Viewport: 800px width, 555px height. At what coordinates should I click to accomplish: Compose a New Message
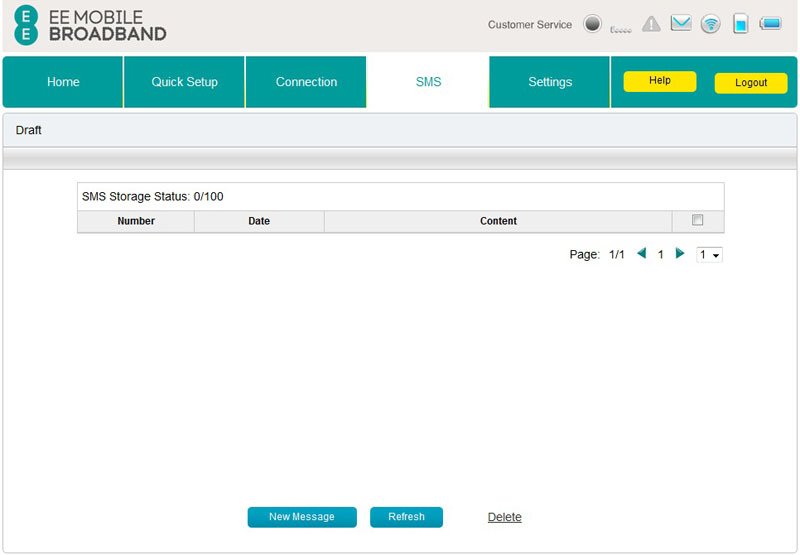coord(302,517)
